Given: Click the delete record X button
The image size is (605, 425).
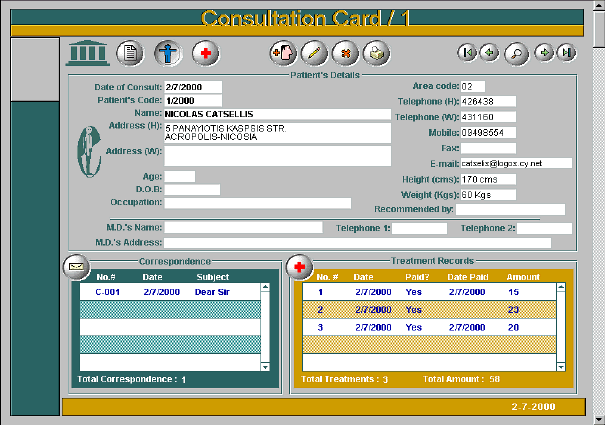Looking at the screenshot, I should coord(345,53).
